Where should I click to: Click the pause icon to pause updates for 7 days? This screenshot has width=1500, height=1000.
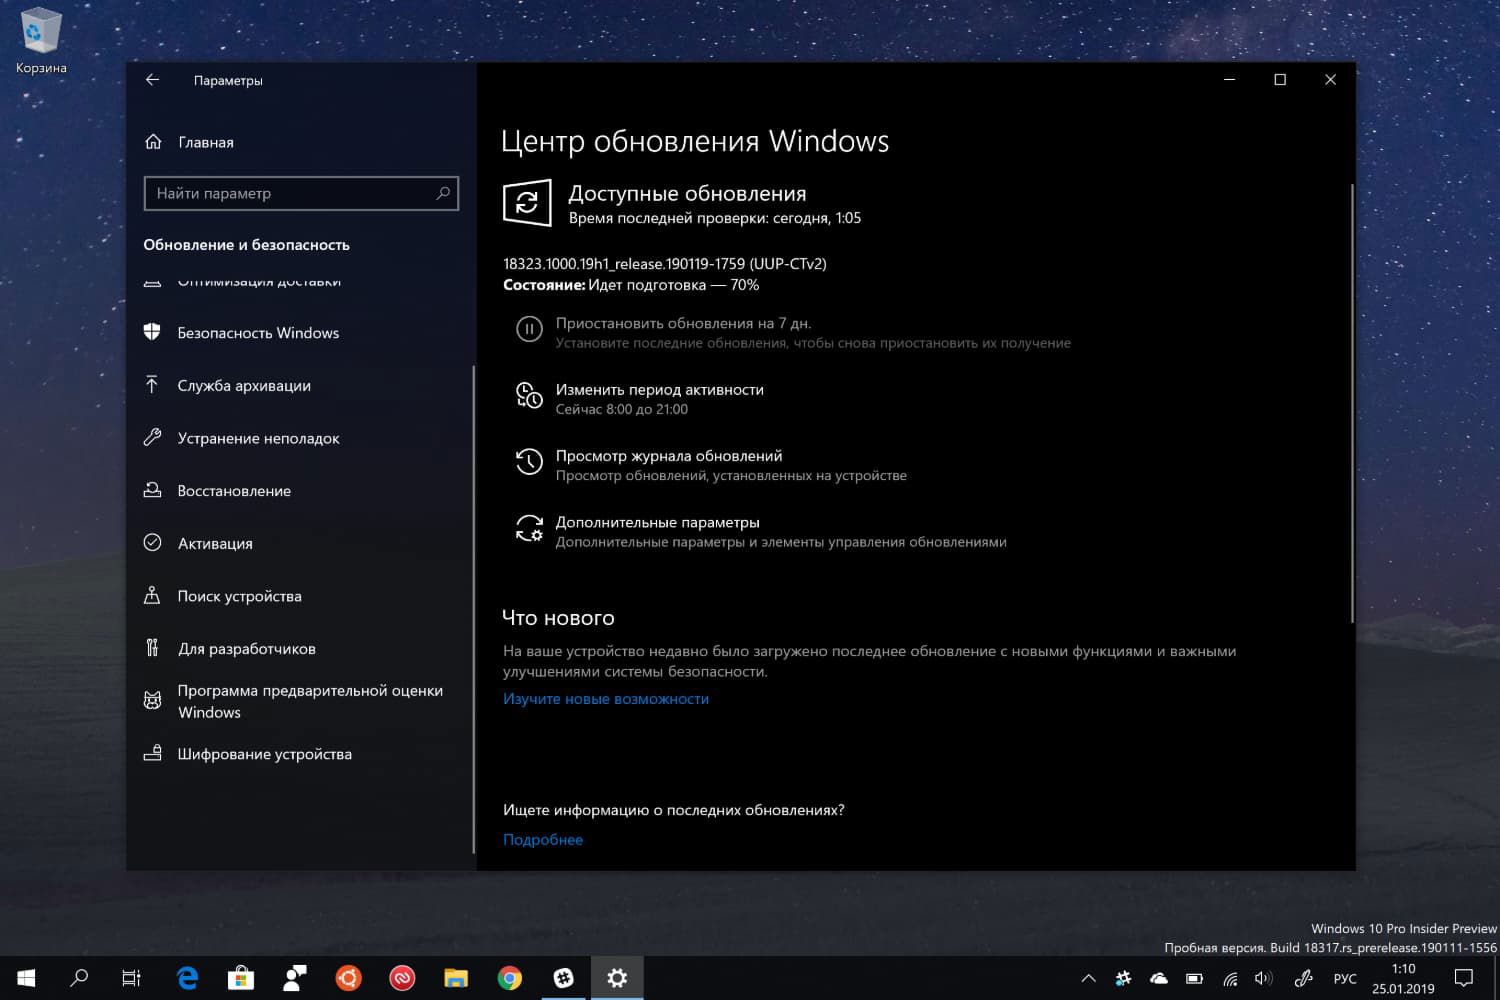click(529, 329)
